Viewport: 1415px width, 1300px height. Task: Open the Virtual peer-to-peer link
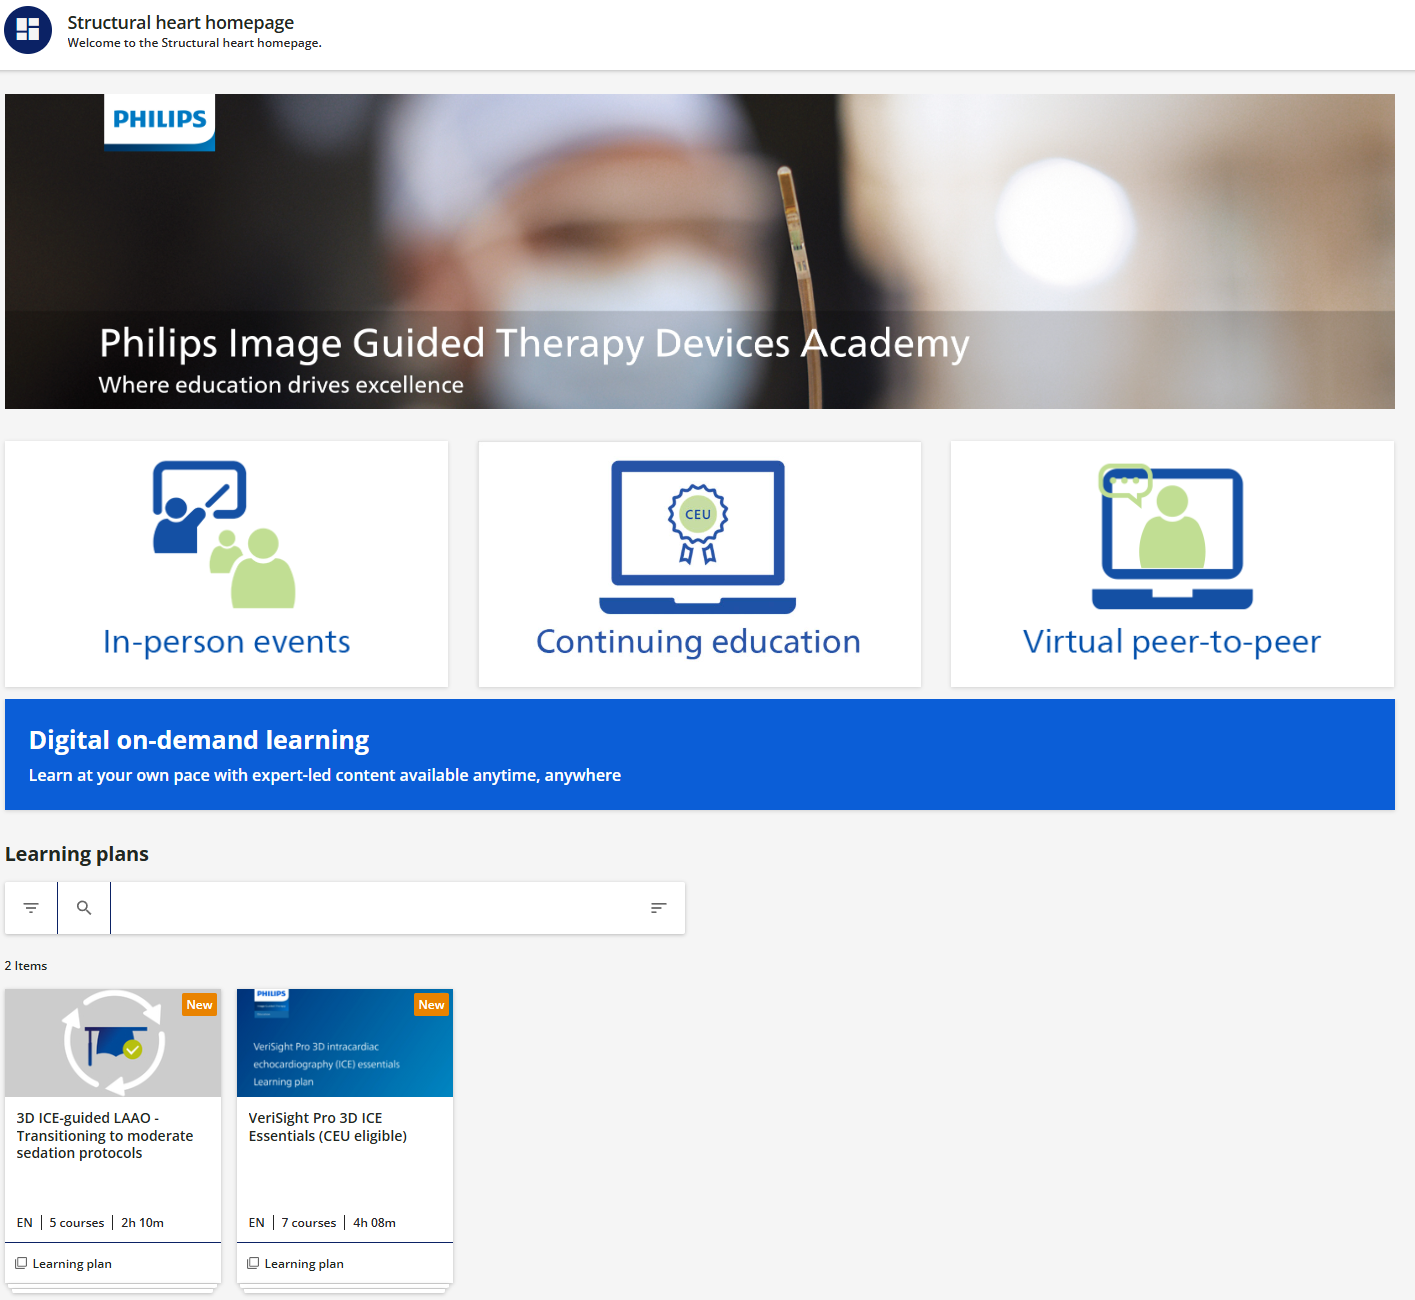click(1171, 642)
